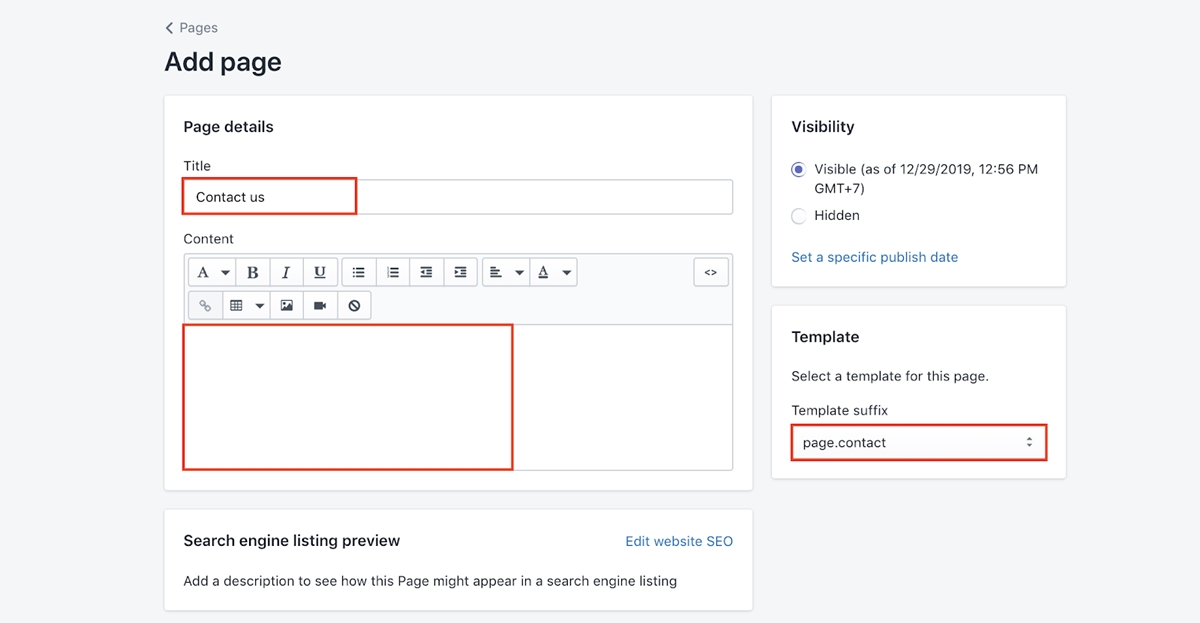Insert a bulleted list

coord(359,272)
